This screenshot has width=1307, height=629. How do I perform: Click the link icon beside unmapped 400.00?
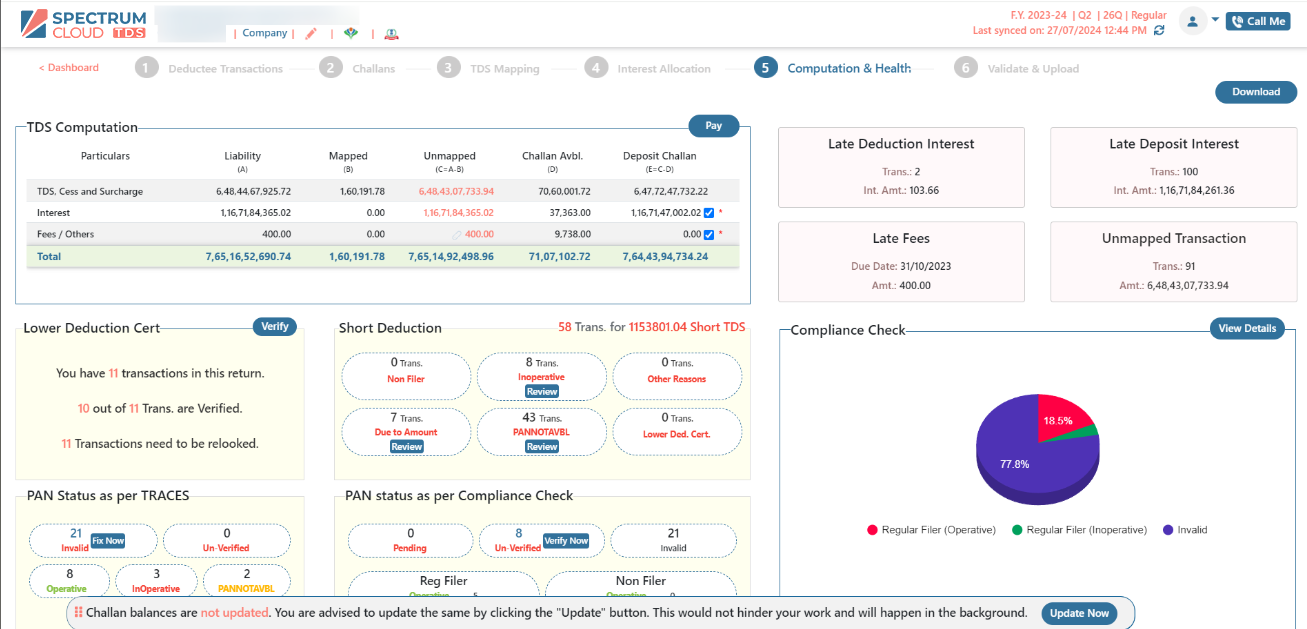tap(457, 235)
